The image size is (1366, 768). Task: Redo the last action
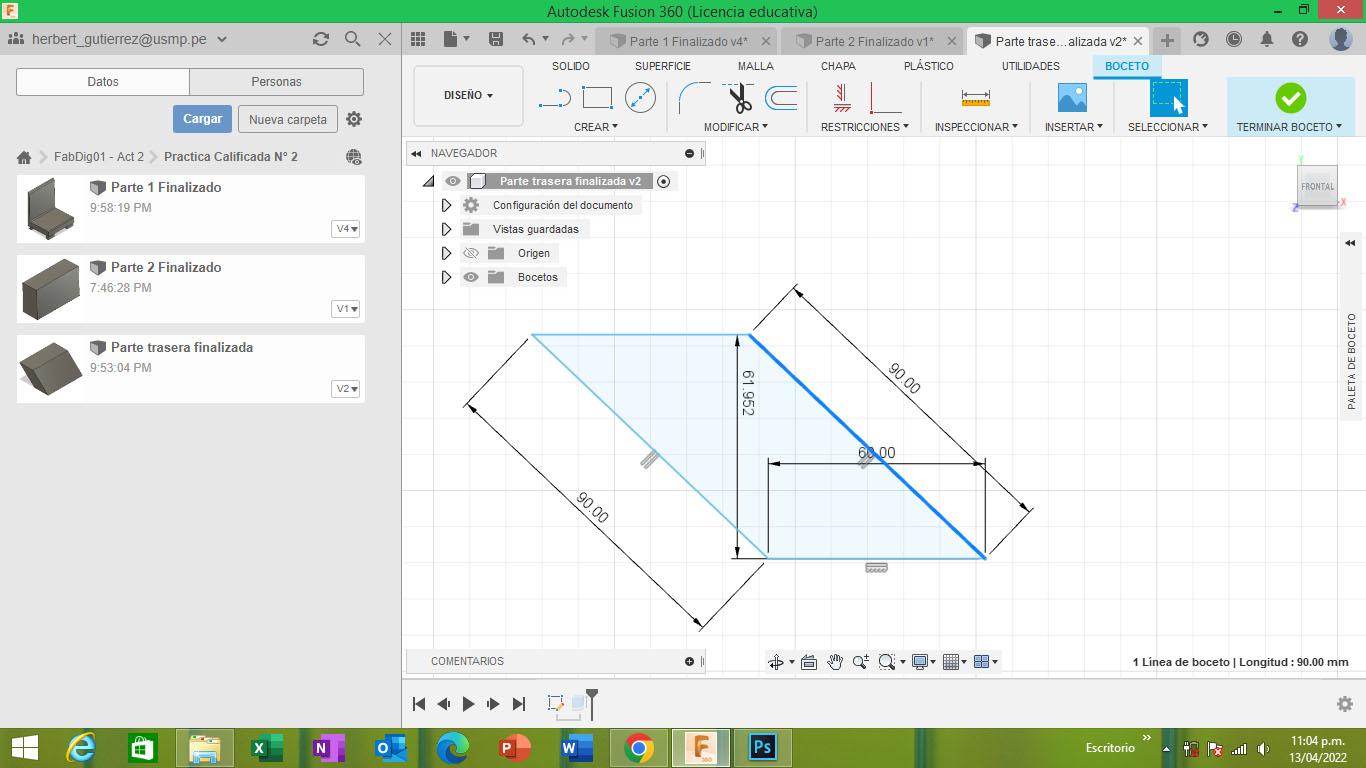click(x=568, y=39)
